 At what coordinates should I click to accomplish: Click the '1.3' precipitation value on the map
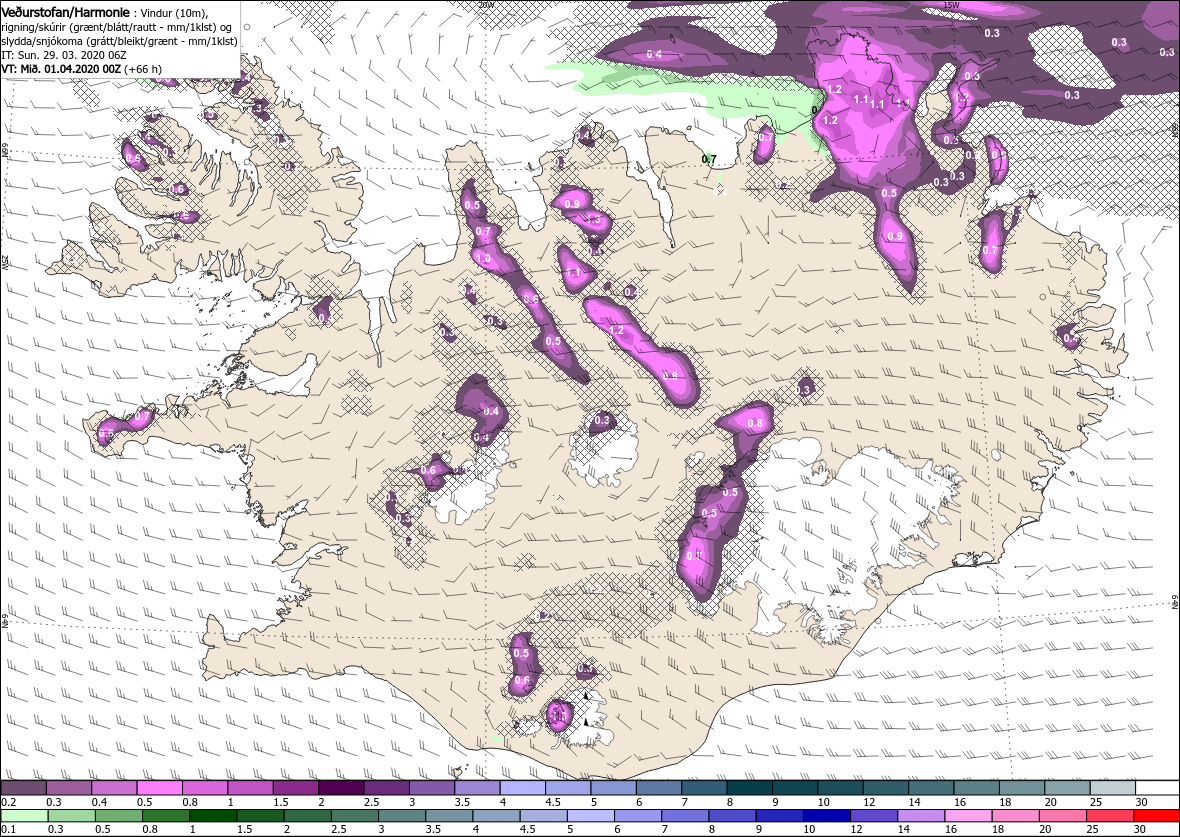(x=594, y=220)
